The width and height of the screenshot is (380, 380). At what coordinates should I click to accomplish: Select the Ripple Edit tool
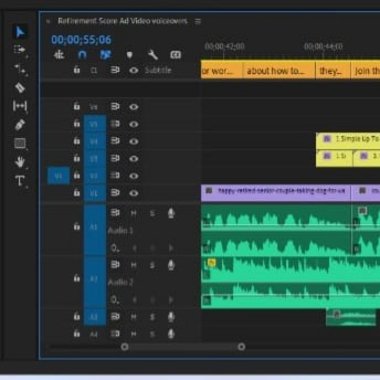click(20, 69)
